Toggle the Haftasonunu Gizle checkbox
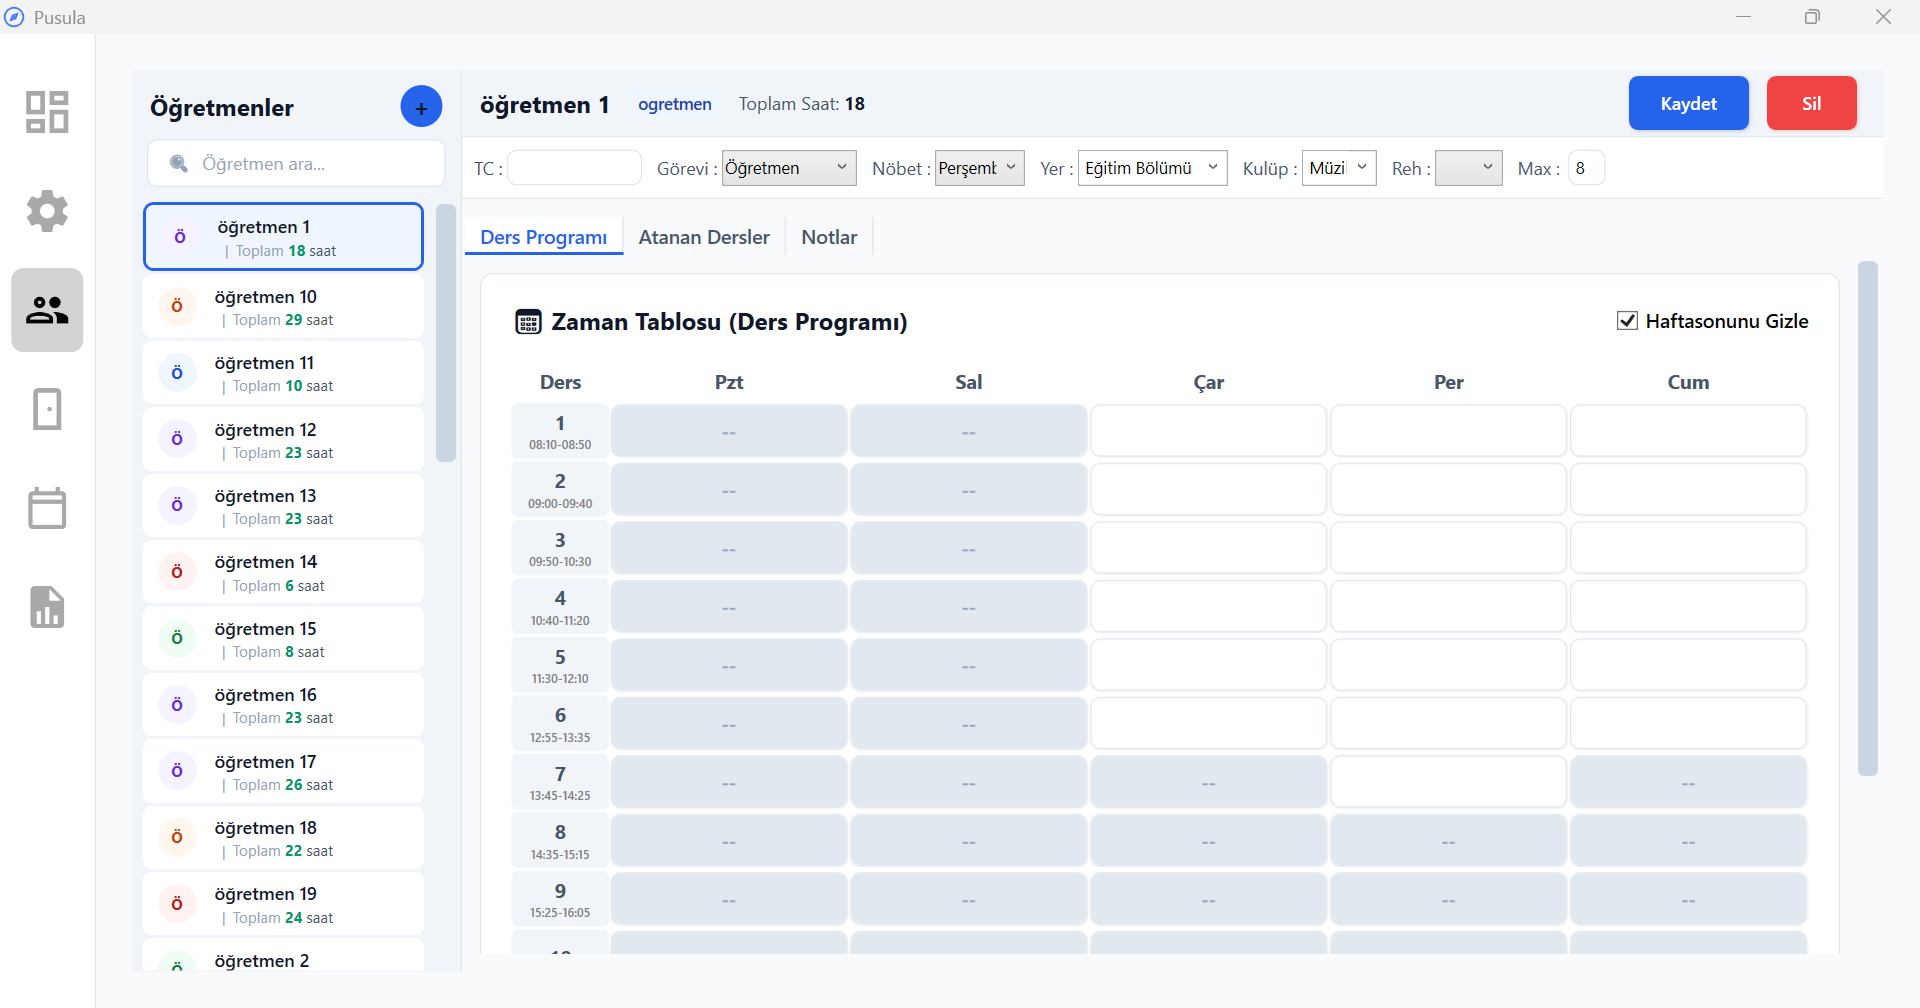Screen dimensions: 1920x1008 (1627, 321)
